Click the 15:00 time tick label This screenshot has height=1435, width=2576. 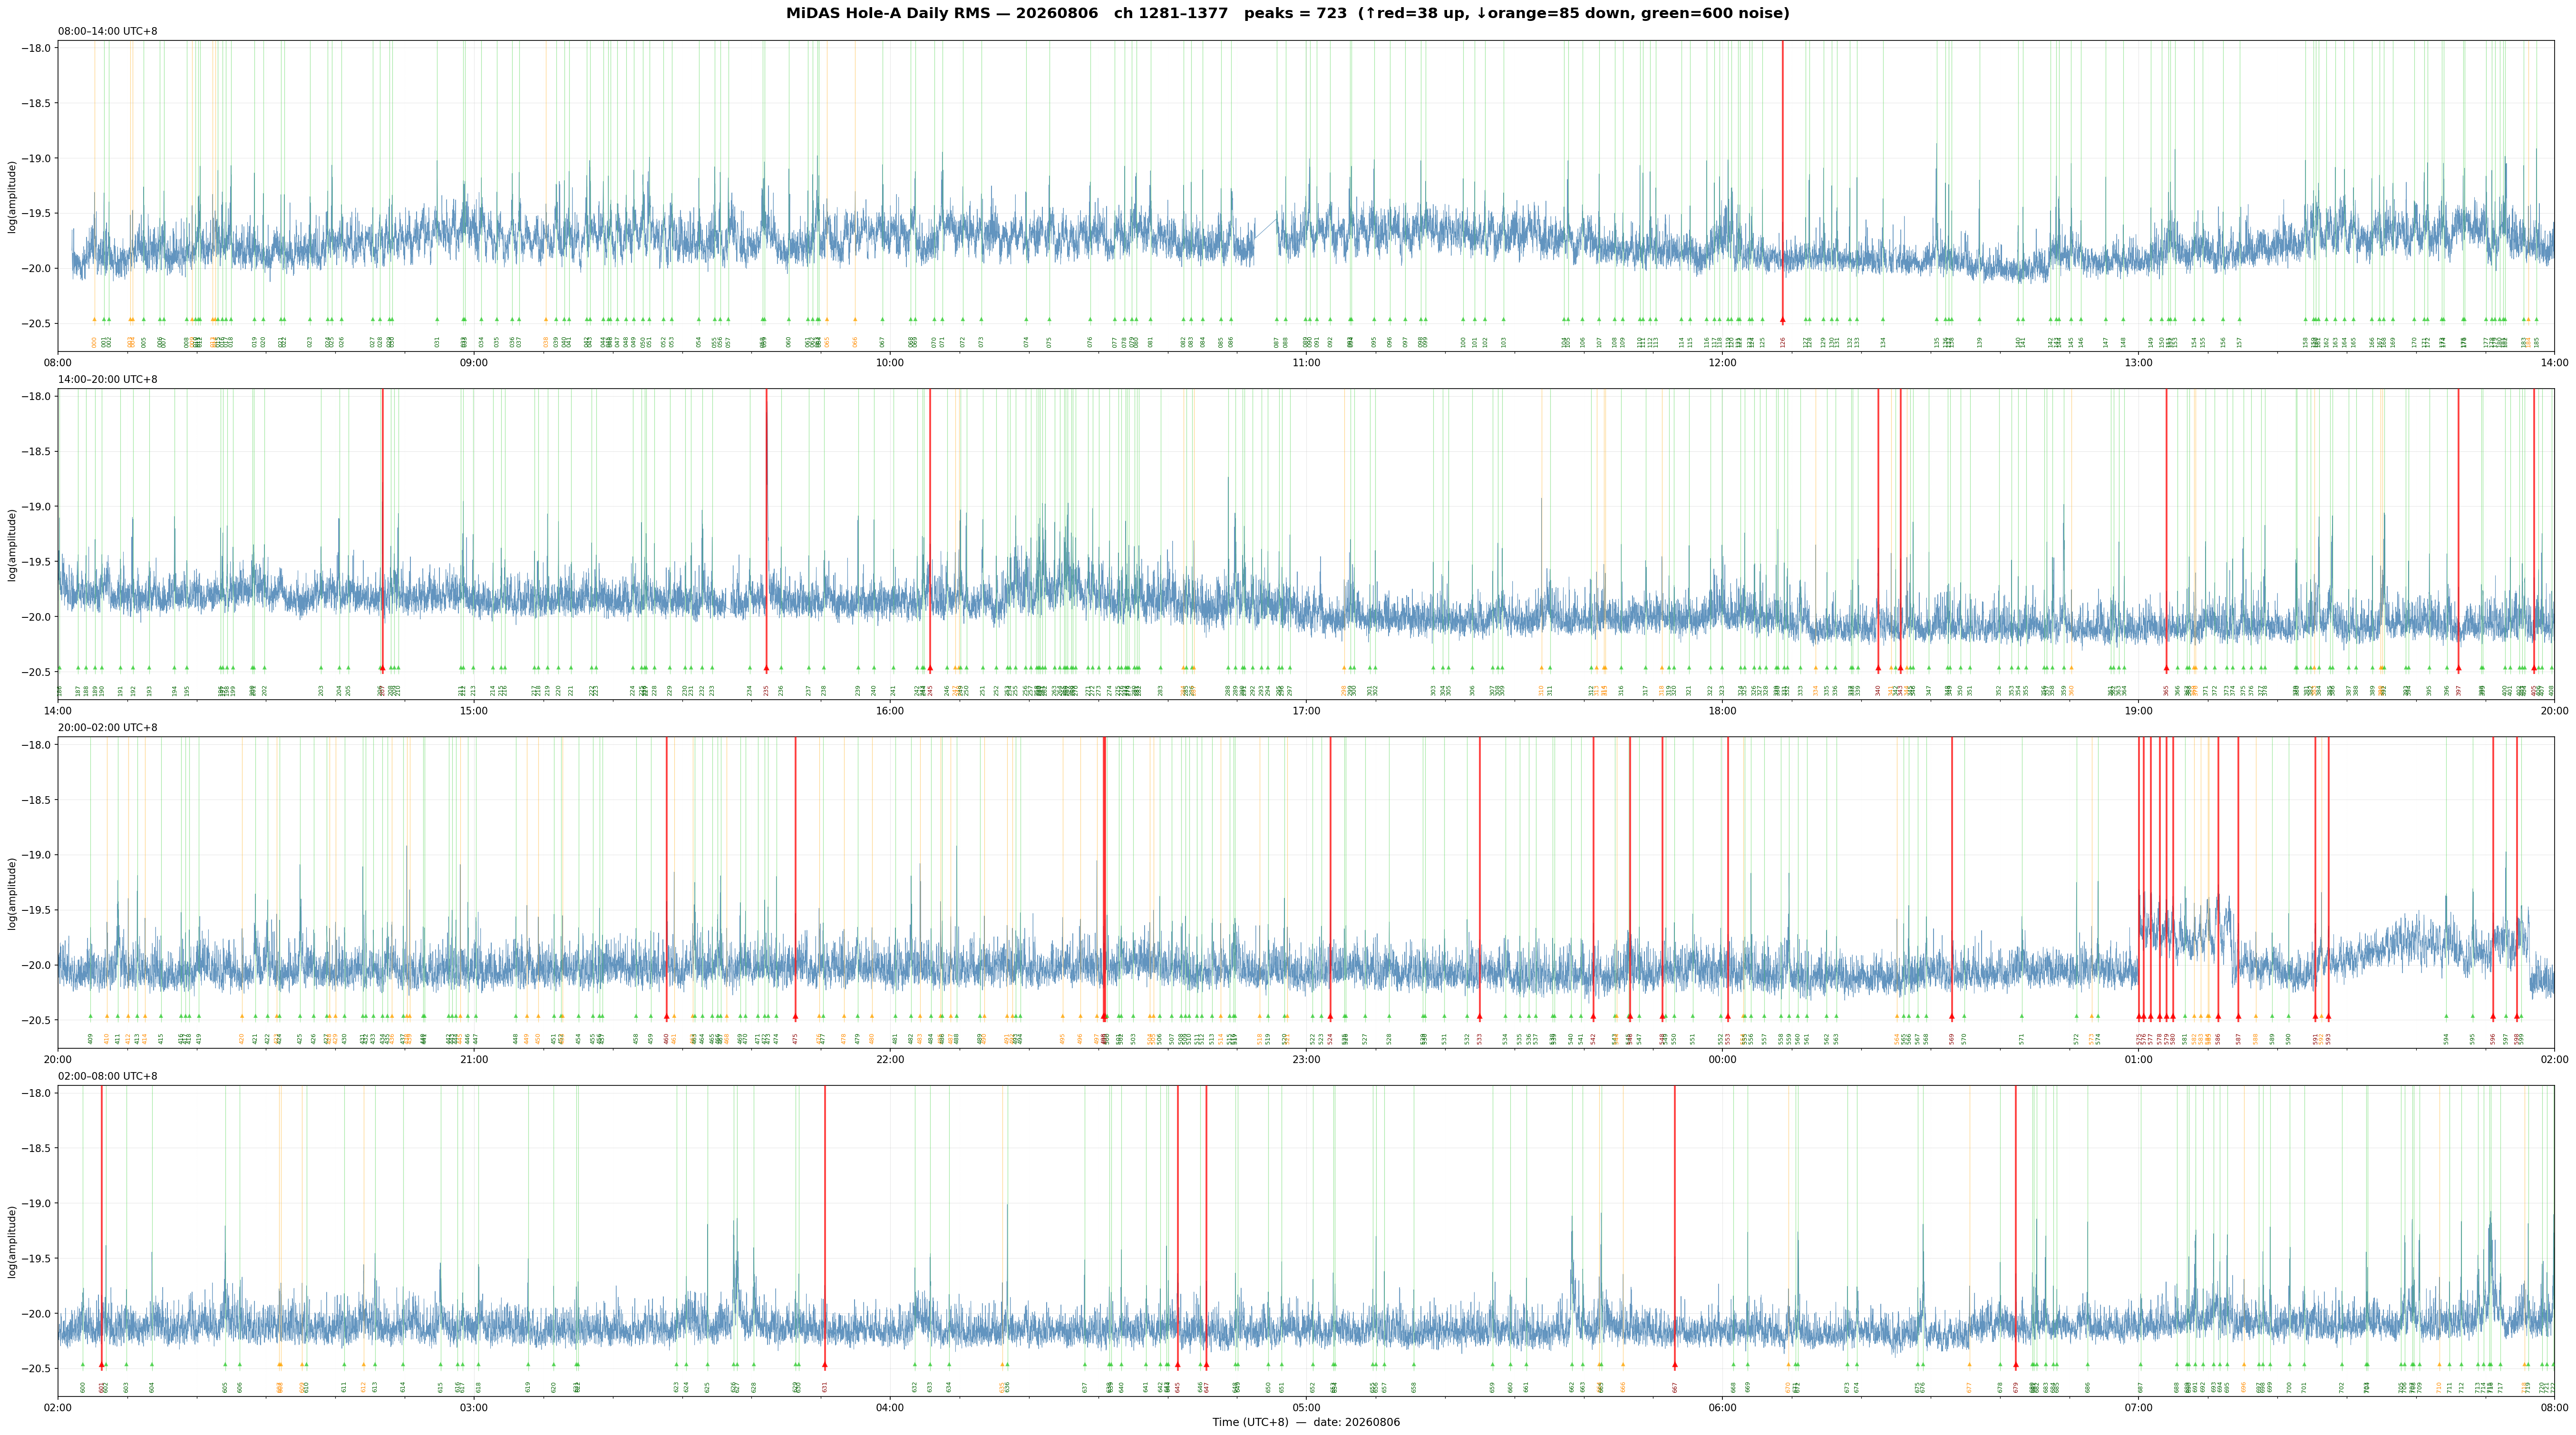474,711
